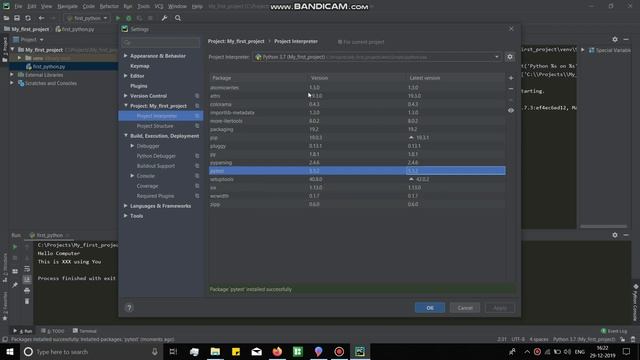Click the Save All toolbar icon
The image size is (640, 360).
click(17, 18)
